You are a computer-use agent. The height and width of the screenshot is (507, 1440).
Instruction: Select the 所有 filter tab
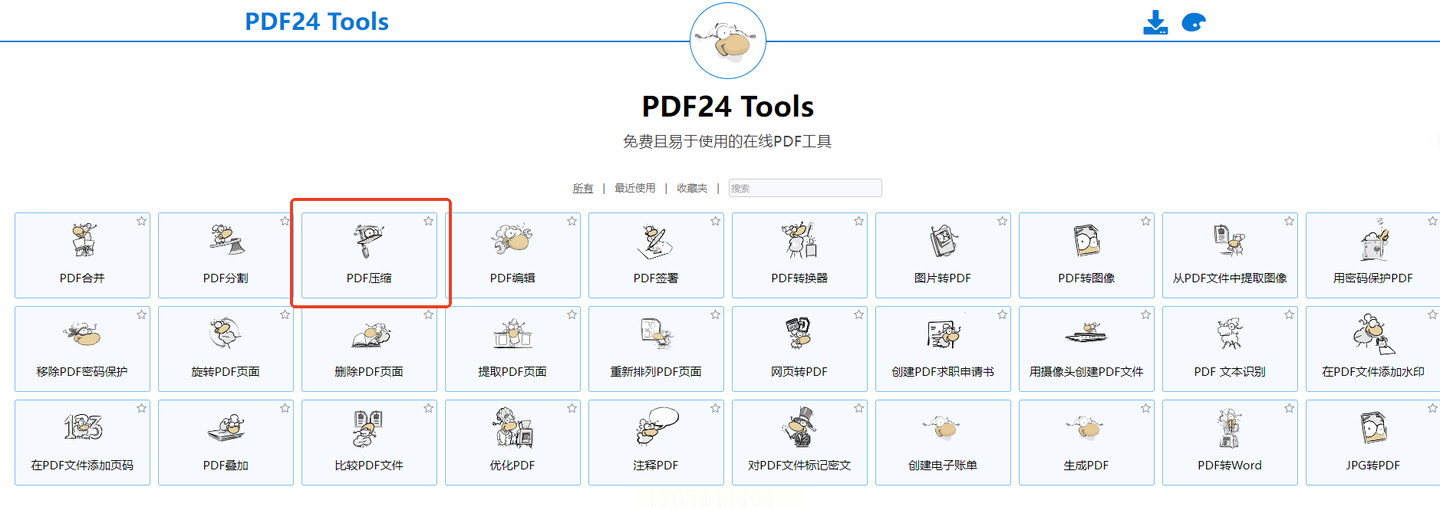coord(583,188)
